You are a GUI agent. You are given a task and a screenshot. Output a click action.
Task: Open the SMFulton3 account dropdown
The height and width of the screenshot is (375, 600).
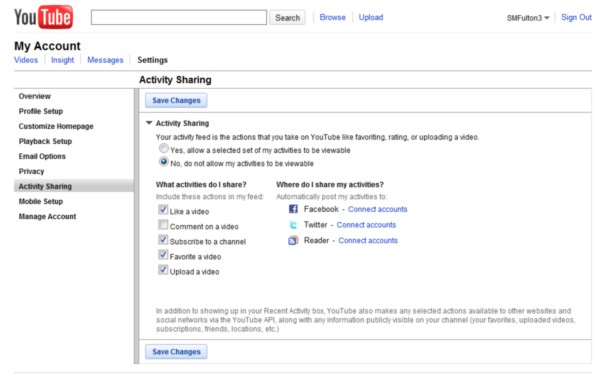pyautogui.click(x=528, y=18)
